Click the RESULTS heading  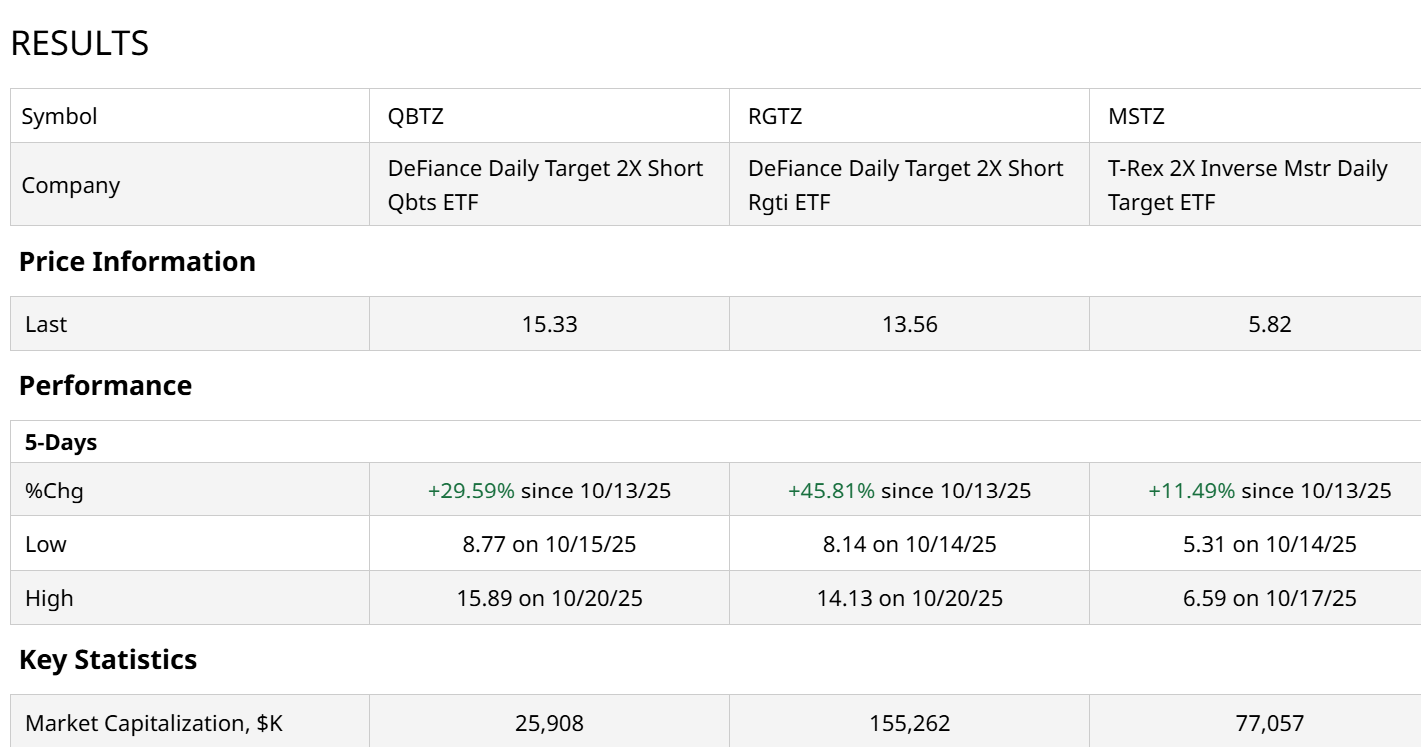(80, 44)
